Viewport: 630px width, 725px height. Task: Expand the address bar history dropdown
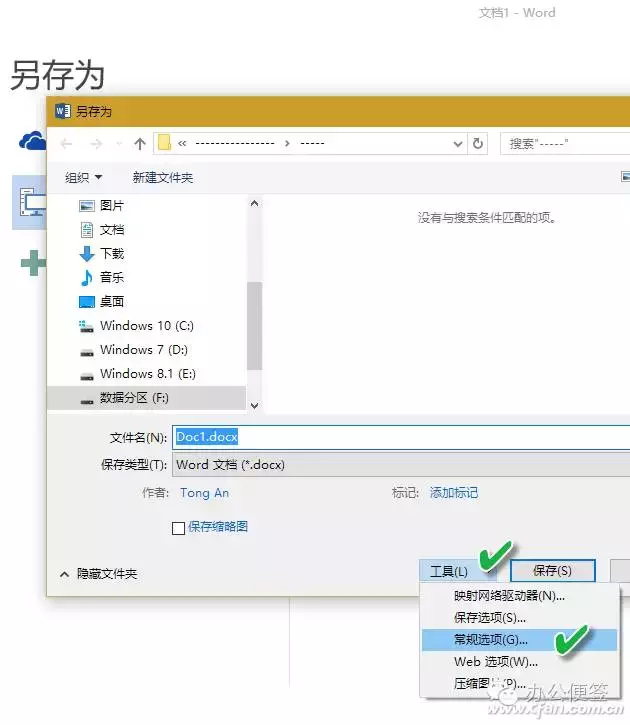458,144
